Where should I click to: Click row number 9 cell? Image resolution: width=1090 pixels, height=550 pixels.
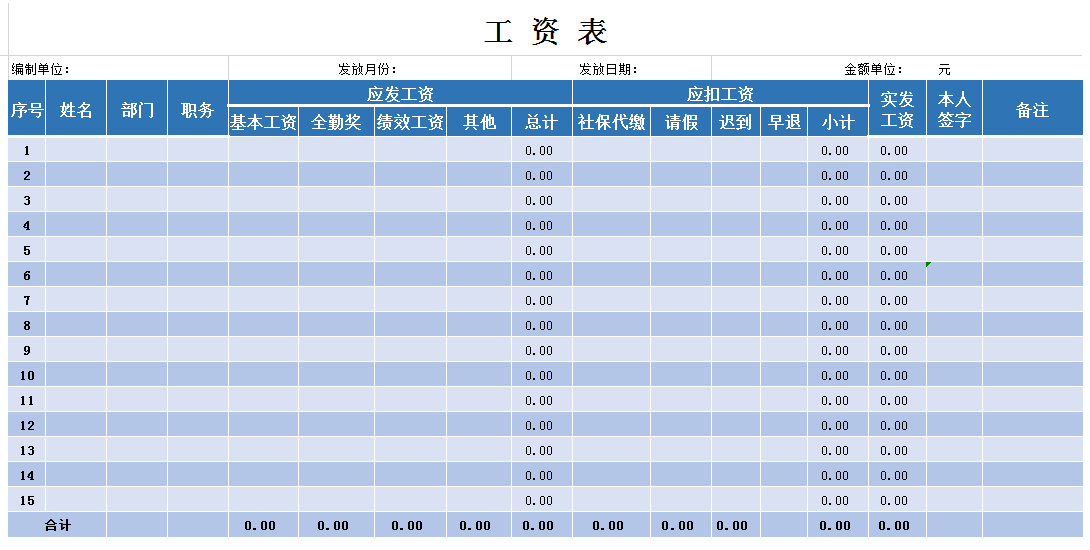pyautogui.click(x=26, y=350)
